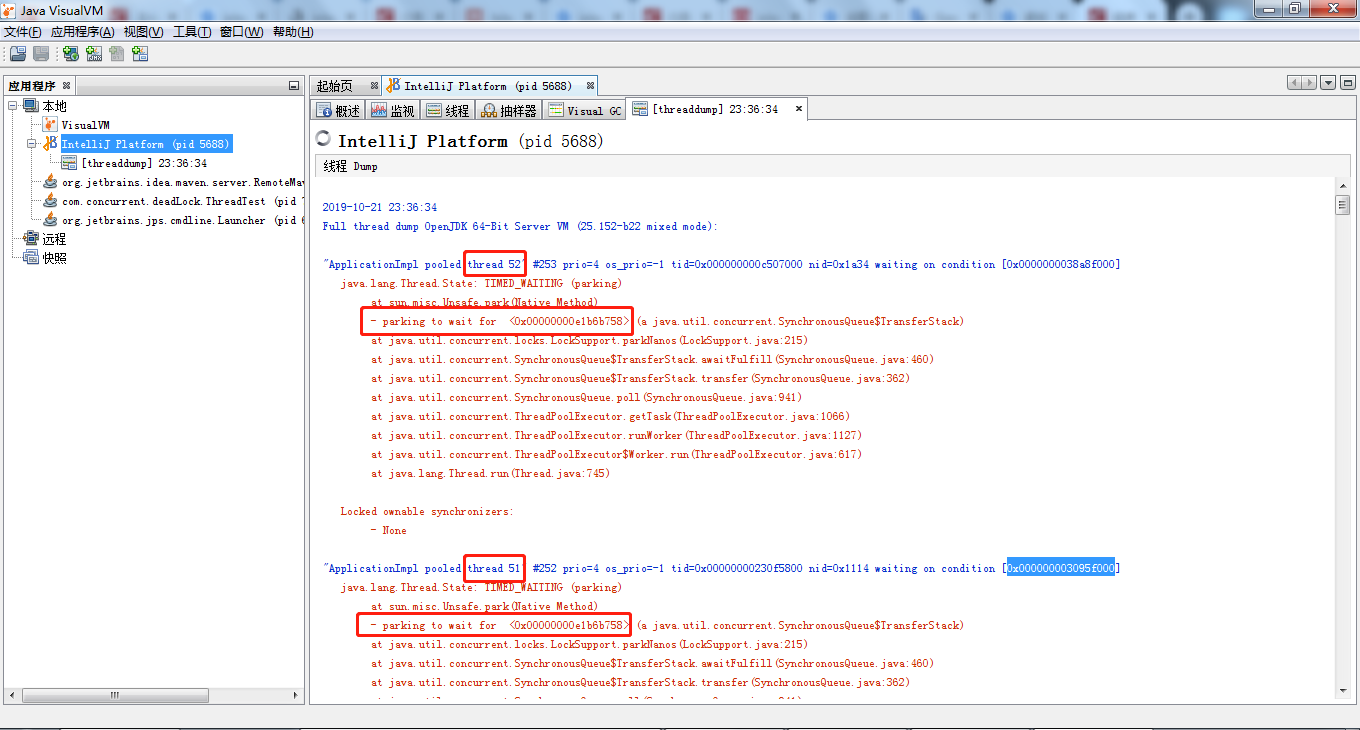Select the 远程 remote hosts icon

tap(31, 239)
